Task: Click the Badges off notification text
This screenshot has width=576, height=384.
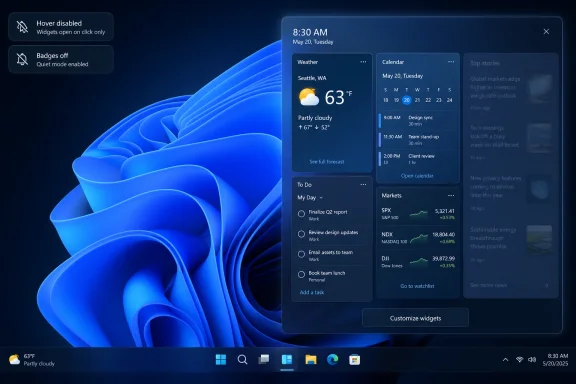Action: coord(62,60)
